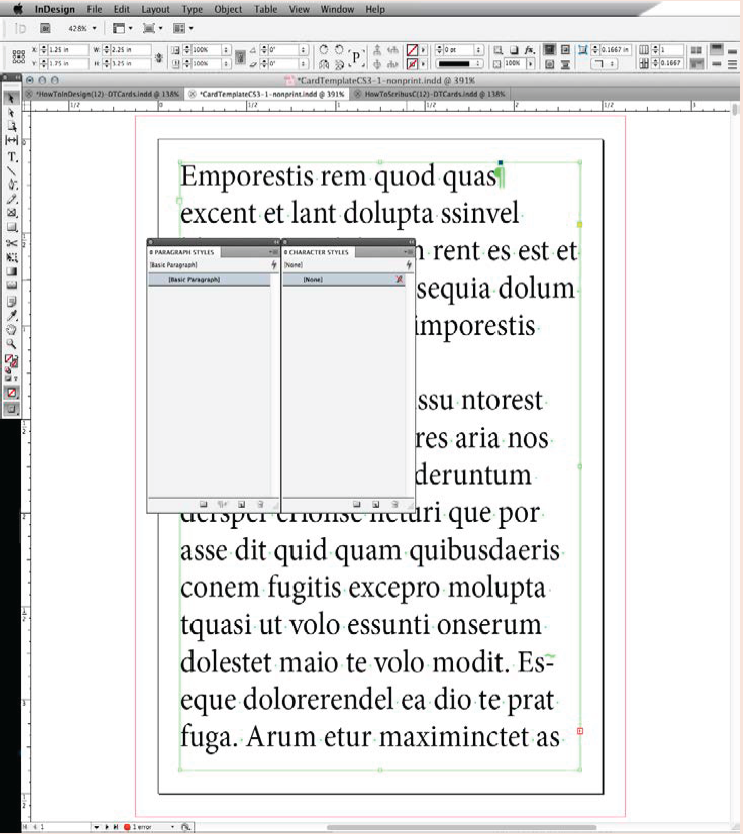Image resolution: width=743 pixels, height=834 pixels.
Task: Open the View Options dropdown
Action: pyautogui.click(x=124, y=28)
